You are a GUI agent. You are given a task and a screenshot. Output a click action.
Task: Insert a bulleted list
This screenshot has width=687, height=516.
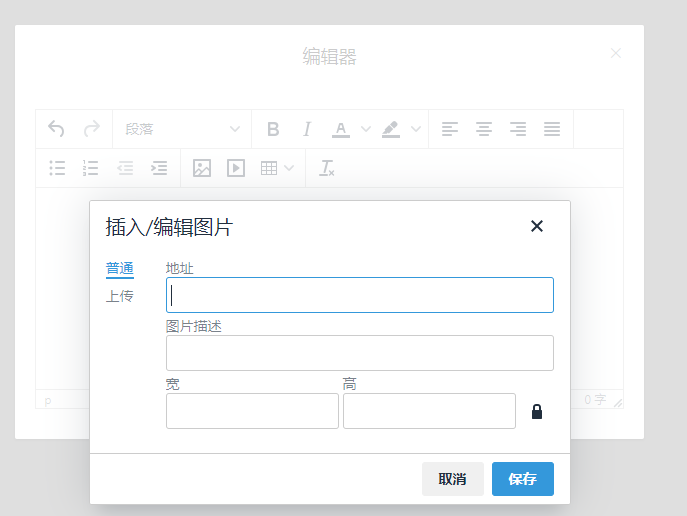(x=57, y=168)
